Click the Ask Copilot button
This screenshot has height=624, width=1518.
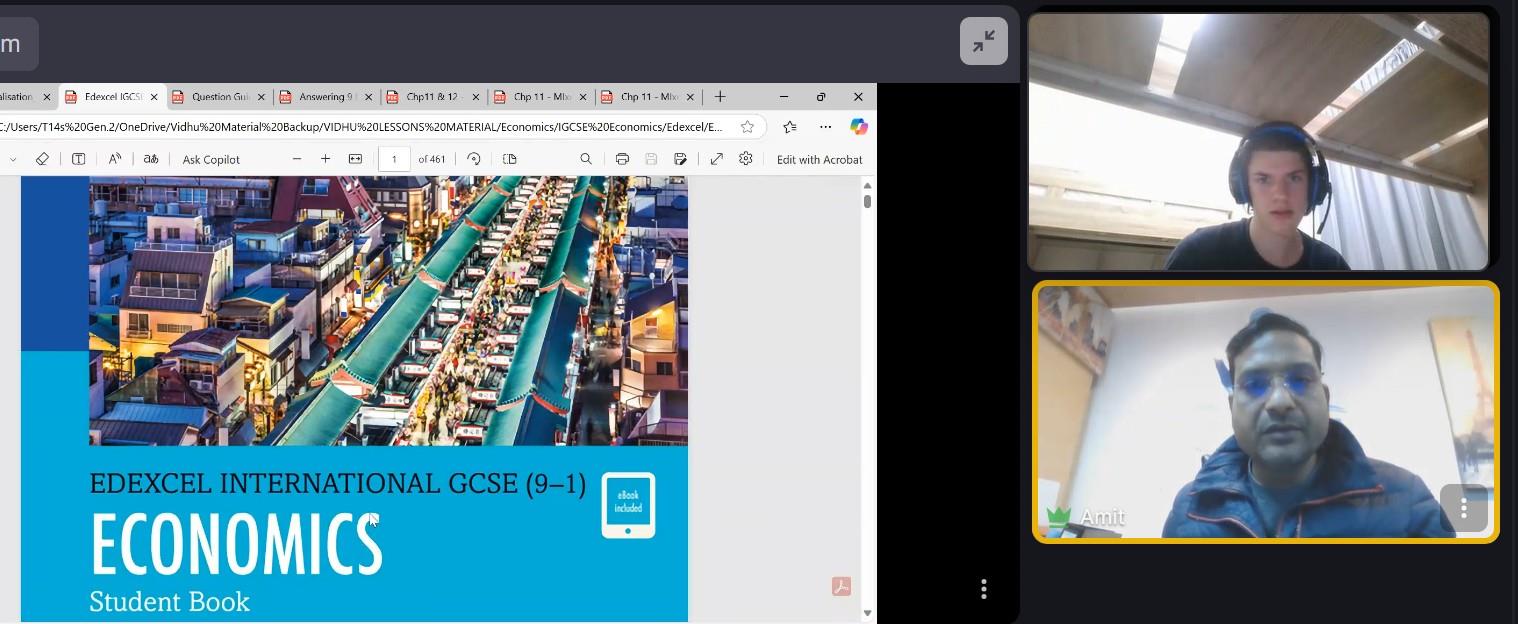[x=211, y=159]
